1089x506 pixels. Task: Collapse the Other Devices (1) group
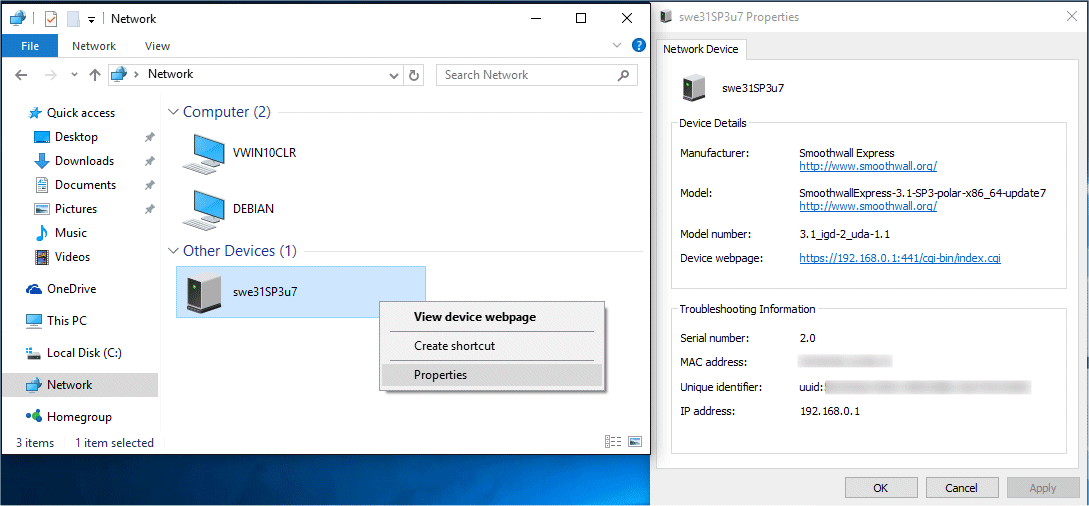173,251
